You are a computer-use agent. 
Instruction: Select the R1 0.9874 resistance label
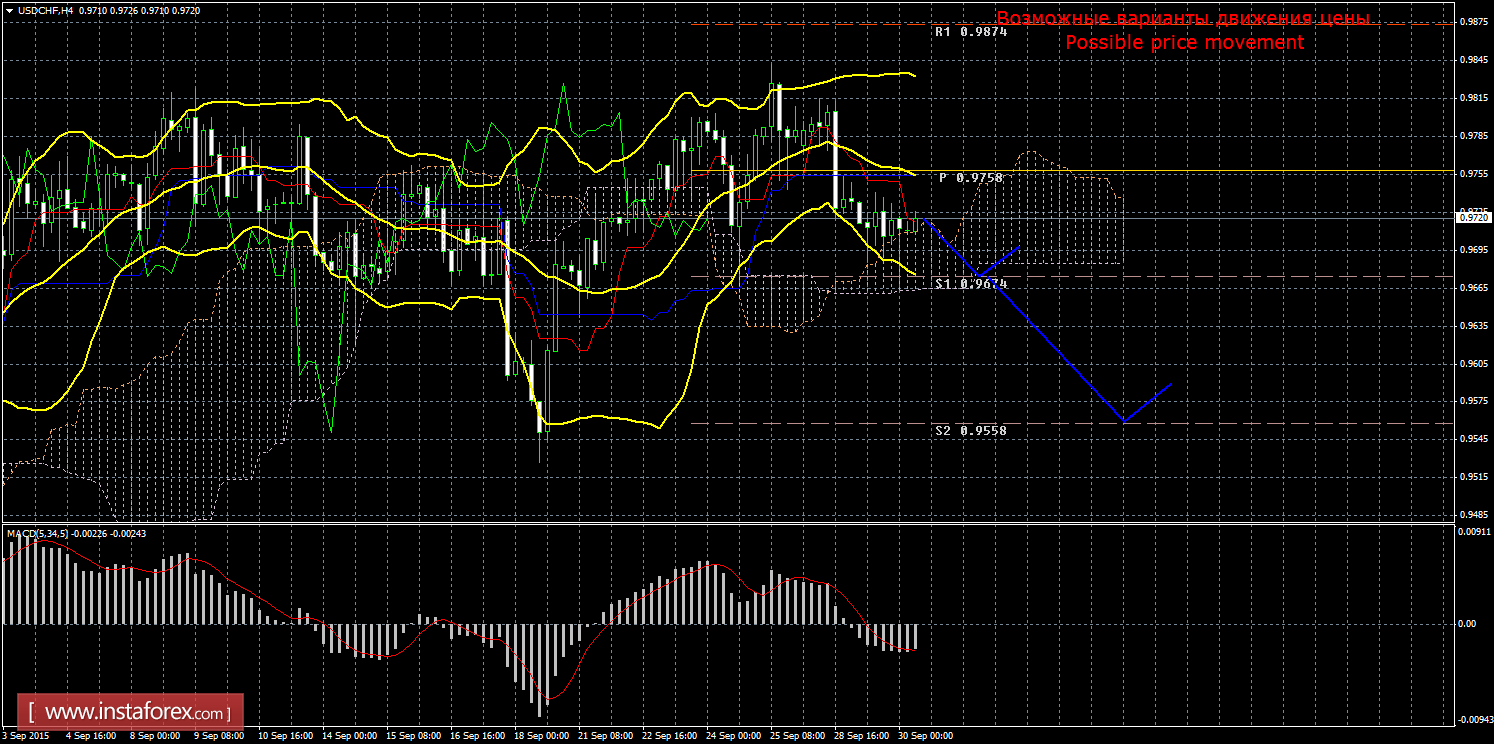click(x=971, y=32)
